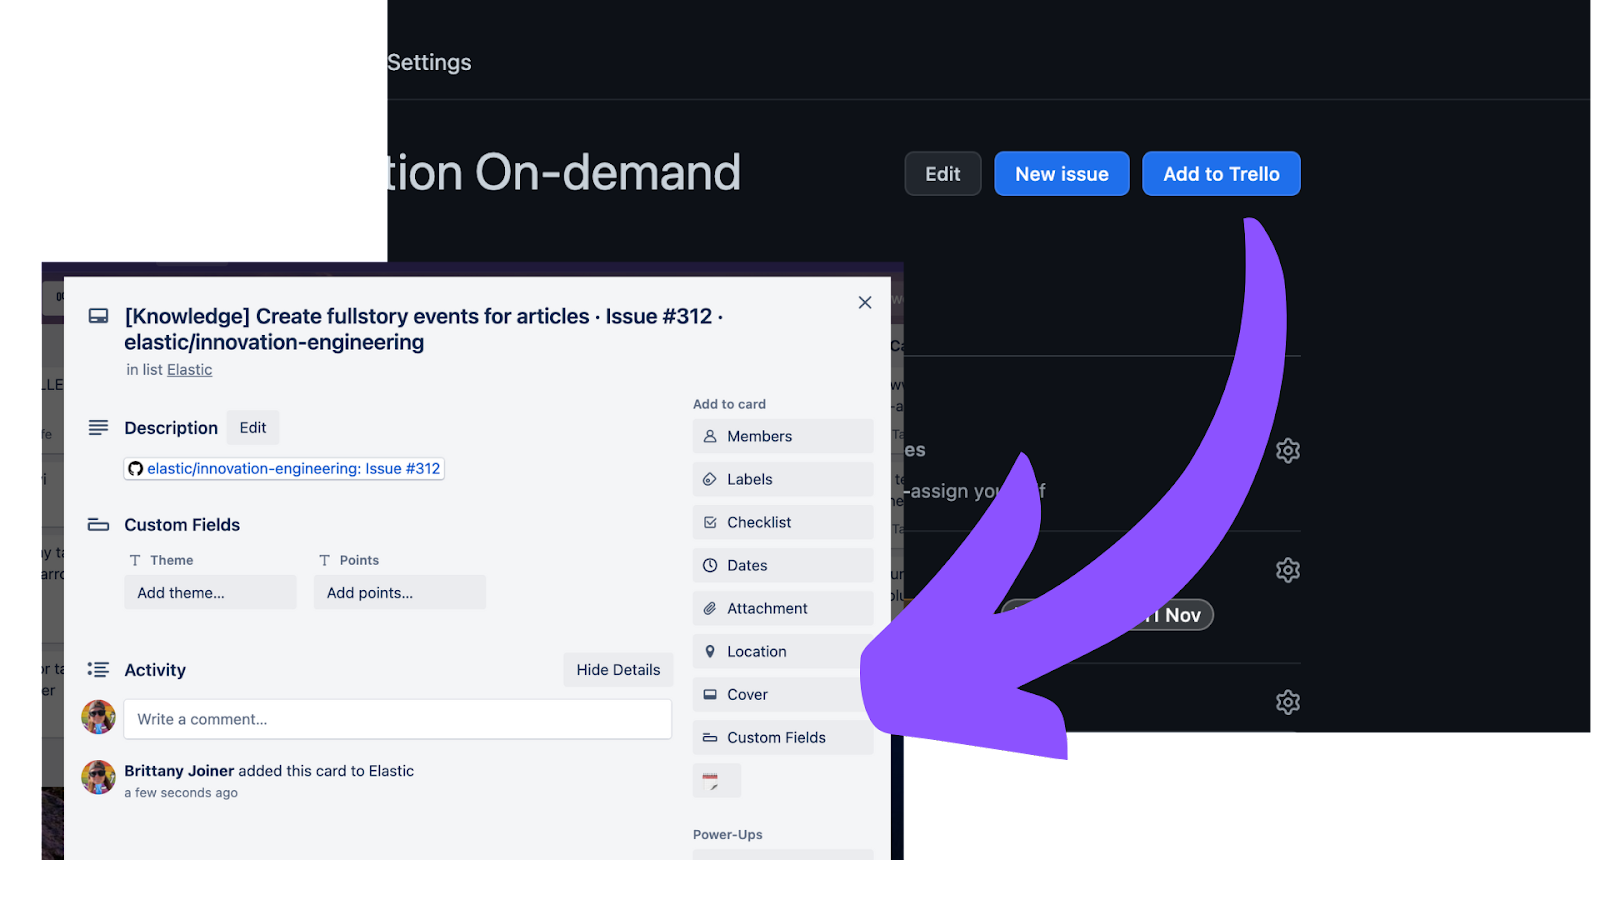
Task: Click the Points field label
Action: [359, 560]
